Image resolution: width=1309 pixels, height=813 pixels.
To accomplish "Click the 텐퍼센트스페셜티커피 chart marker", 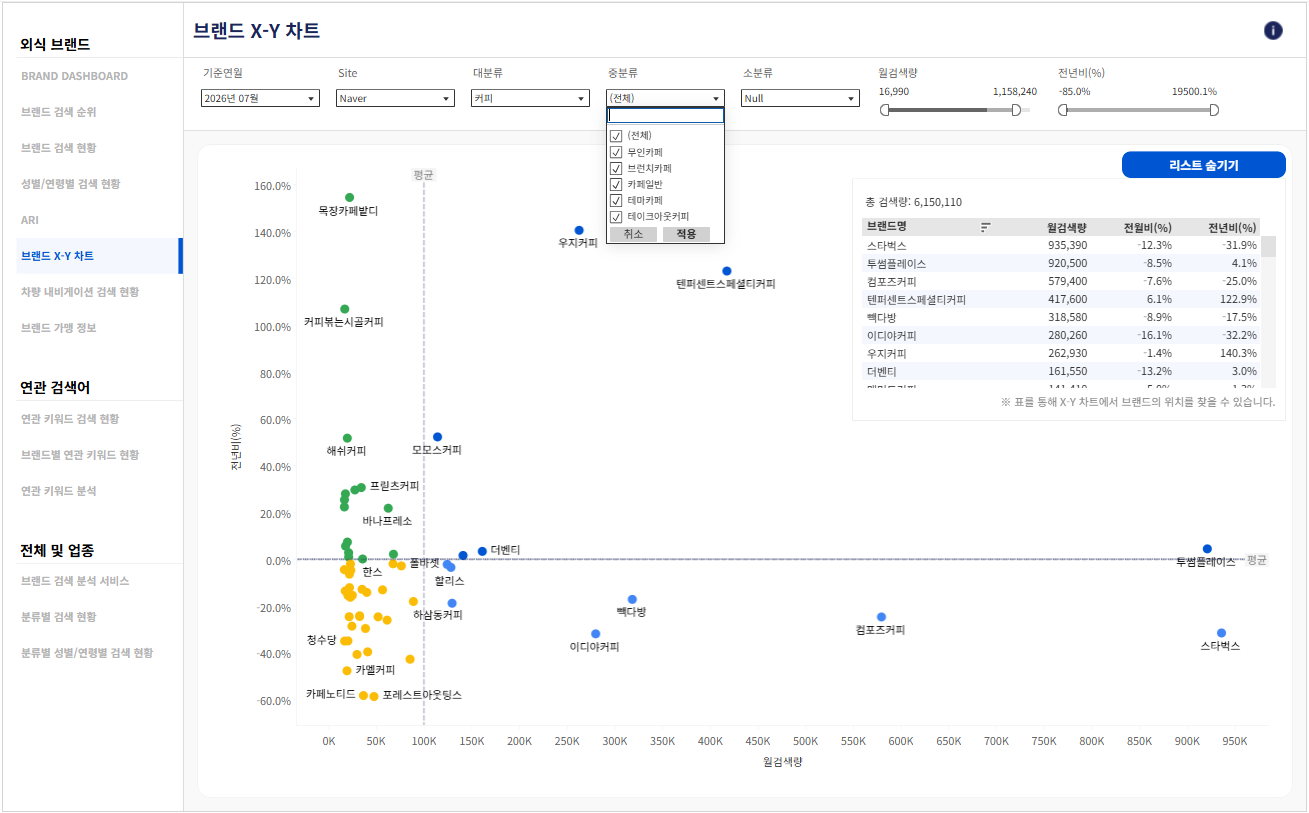I will tap(727, 271).
